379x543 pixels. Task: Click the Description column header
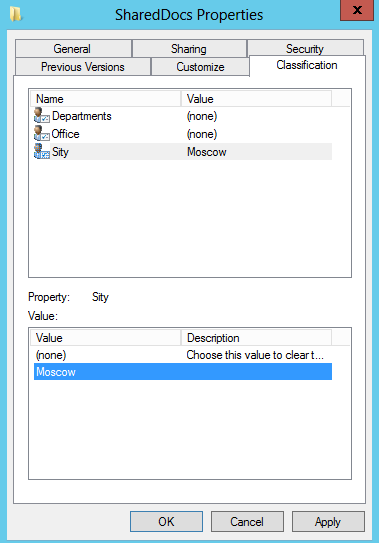coord(256,338)
